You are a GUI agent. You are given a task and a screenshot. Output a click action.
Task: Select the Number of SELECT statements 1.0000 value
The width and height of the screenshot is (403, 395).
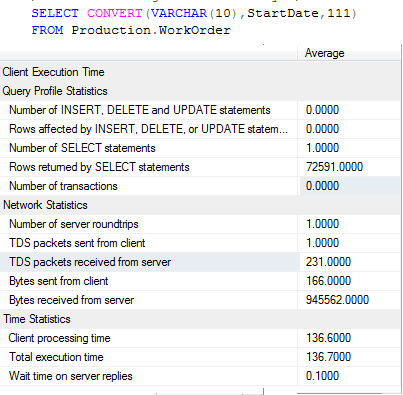[x=322, y=148]
